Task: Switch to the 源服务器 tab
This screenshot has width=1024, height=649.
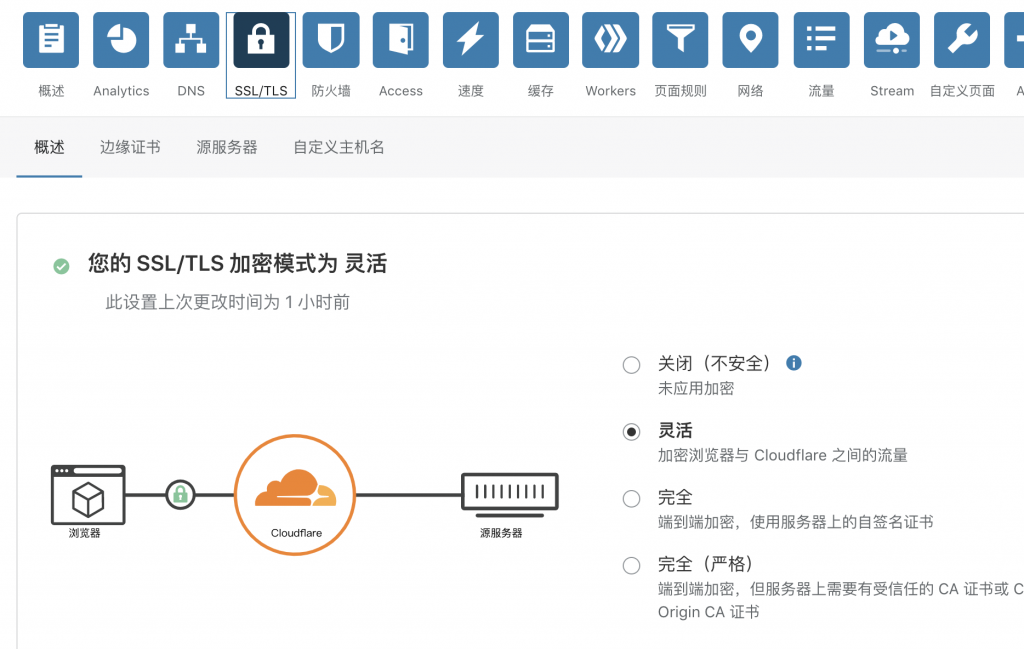Action: point(227,147)
